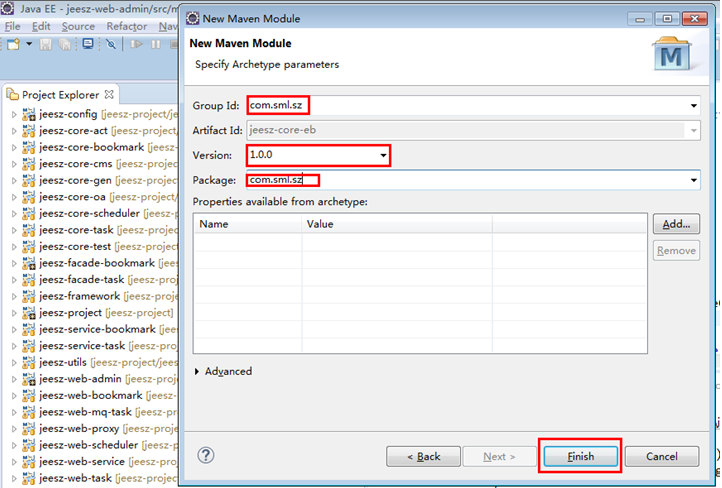This screenshot has height=488, width=722.
Task: Select jeesz-web-proxy in Project Explorer
Action: (x=79, y=429)
